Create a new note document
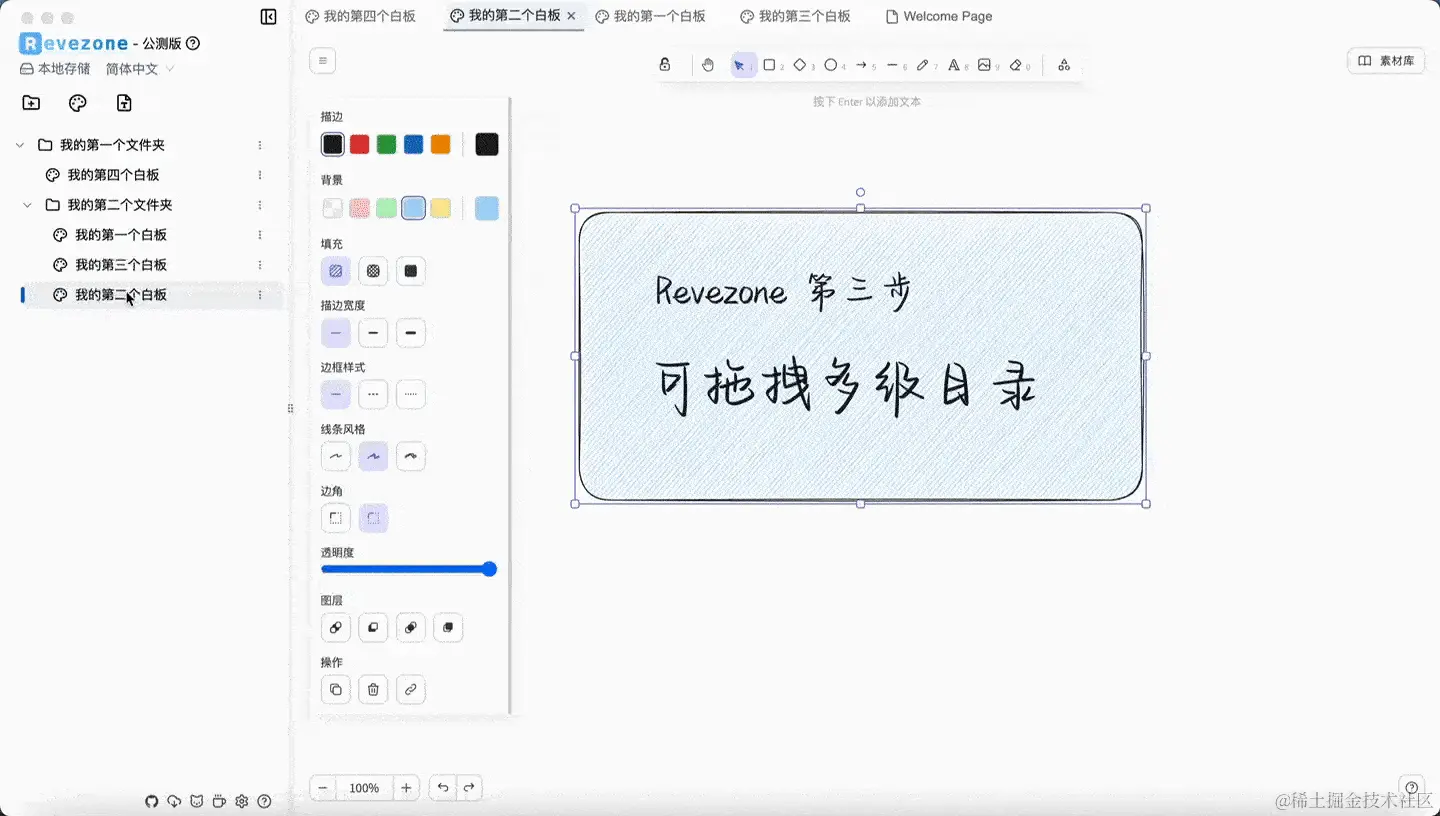Image resolution: width=1440 pixels, height=816 pixels. tap(123, 103)
